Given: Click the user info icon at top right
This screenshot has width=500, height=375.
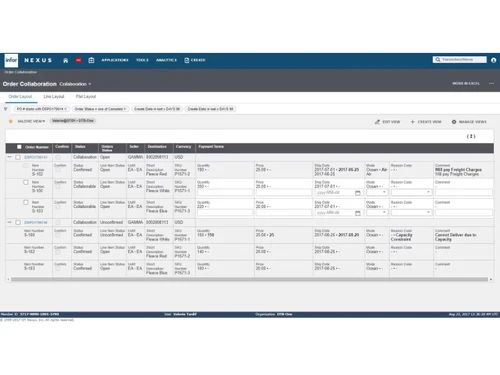Looking at the screenshot, I should tap(494, 60).
